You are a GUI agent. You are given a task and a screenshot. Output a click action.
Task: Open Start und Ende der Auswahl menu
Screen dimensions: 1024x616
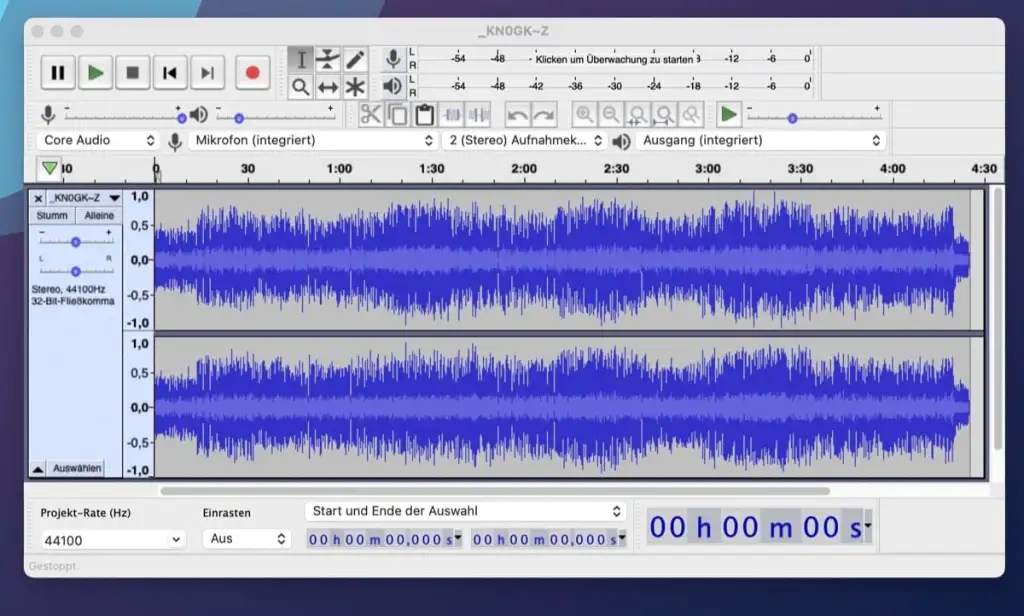pos(465,511)
